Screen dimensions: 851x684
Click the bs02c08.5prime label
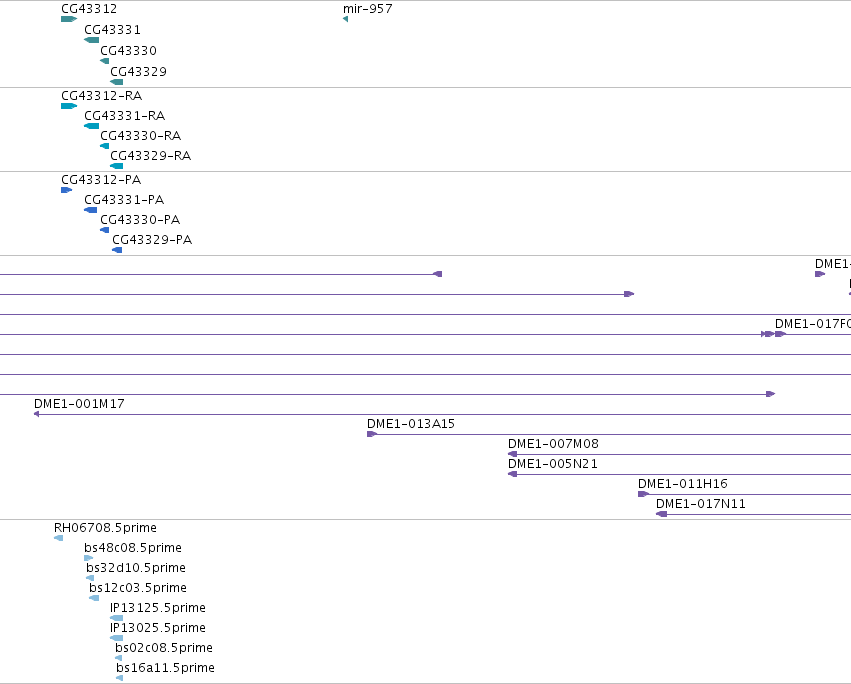[x=164, y=649]
